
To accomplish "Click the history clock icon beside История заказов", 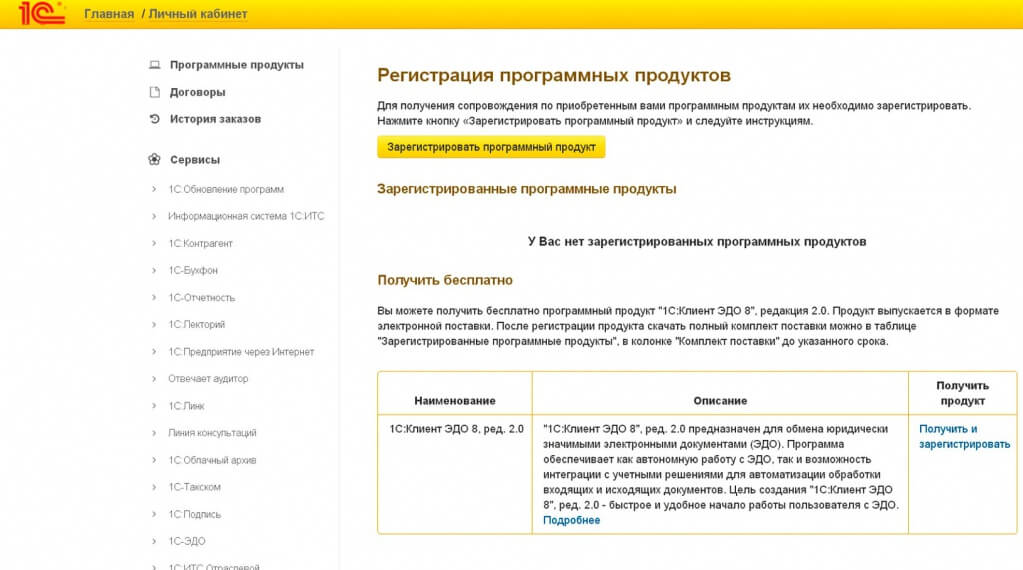I will 155,119.
